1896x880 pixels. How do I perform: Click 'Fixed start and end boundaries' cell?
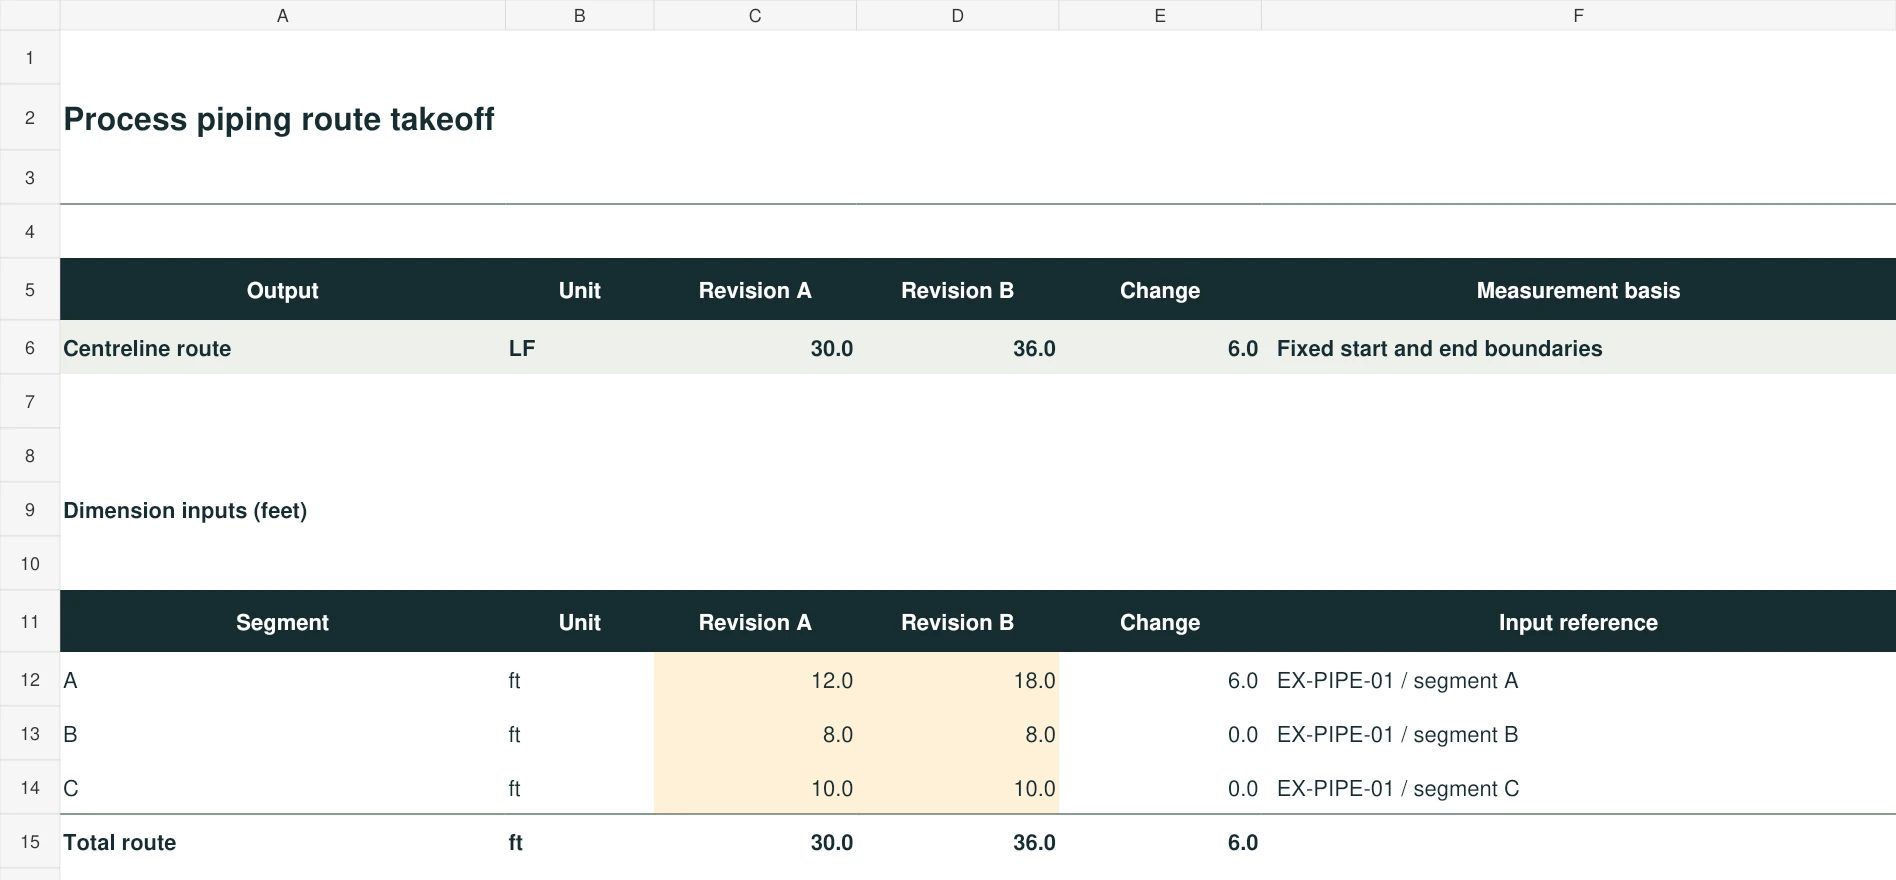click(1578, 348)
